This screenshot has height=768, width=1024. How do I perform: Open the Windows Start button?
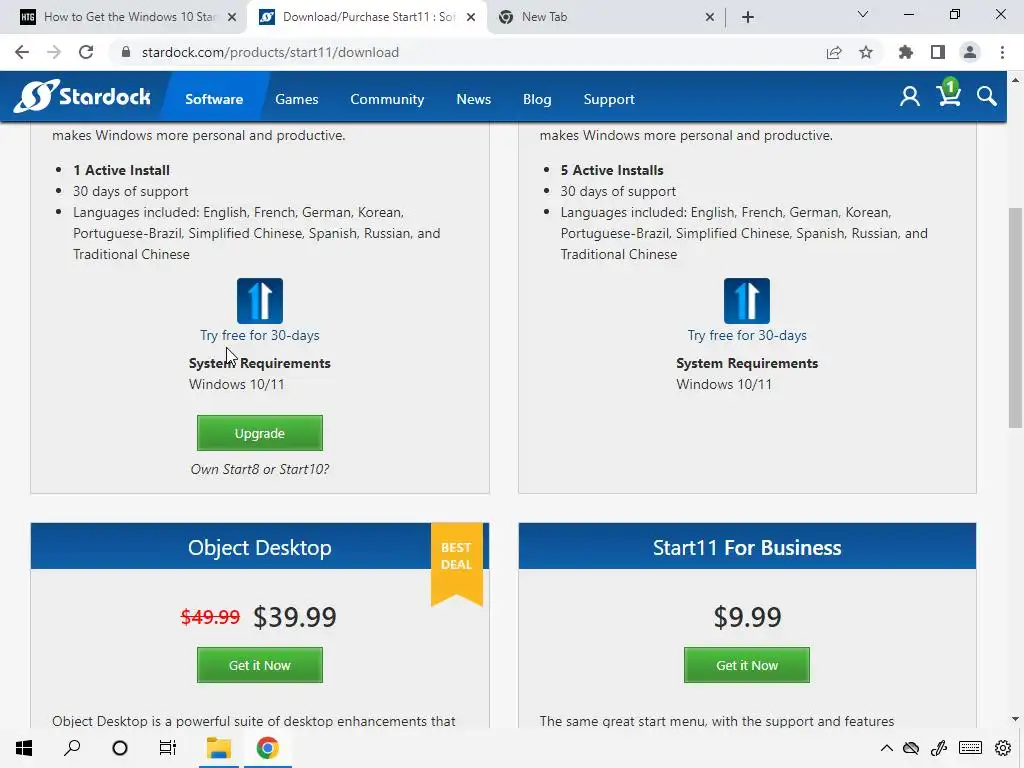pyautogui.click(x=24, y=748)
